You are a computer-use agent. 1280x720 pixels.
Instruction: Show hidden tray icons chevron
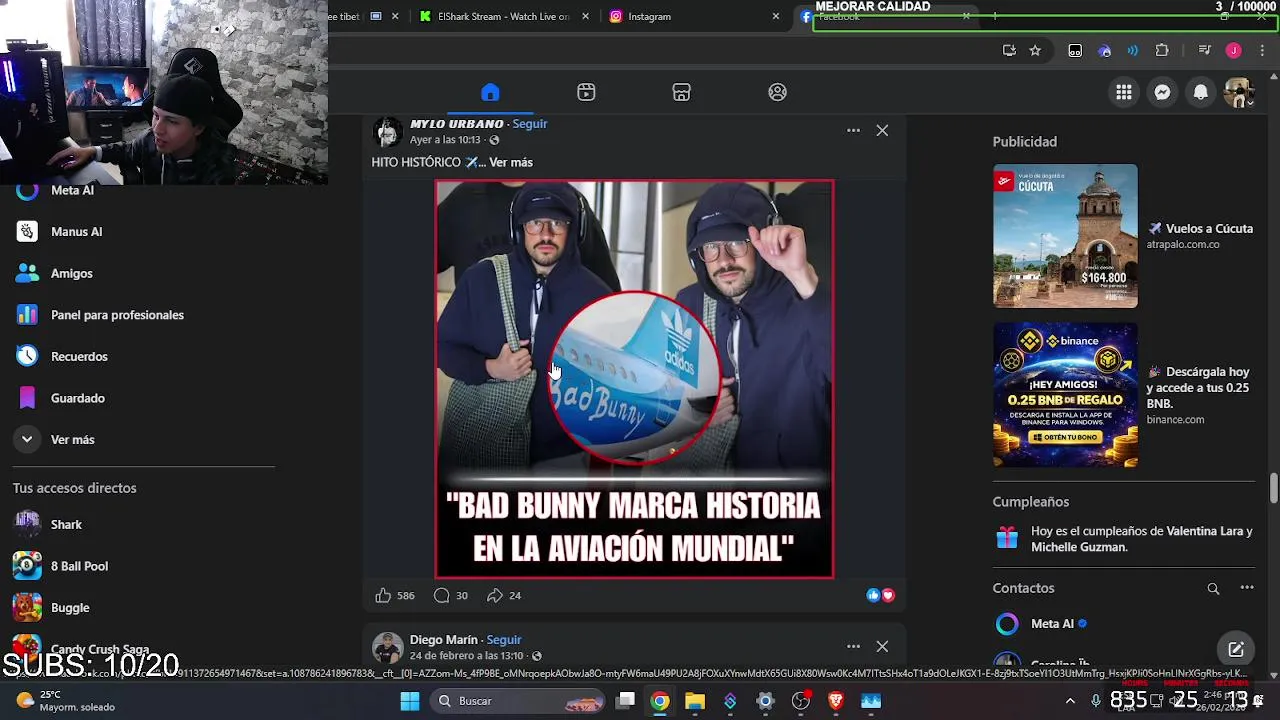1070,701
